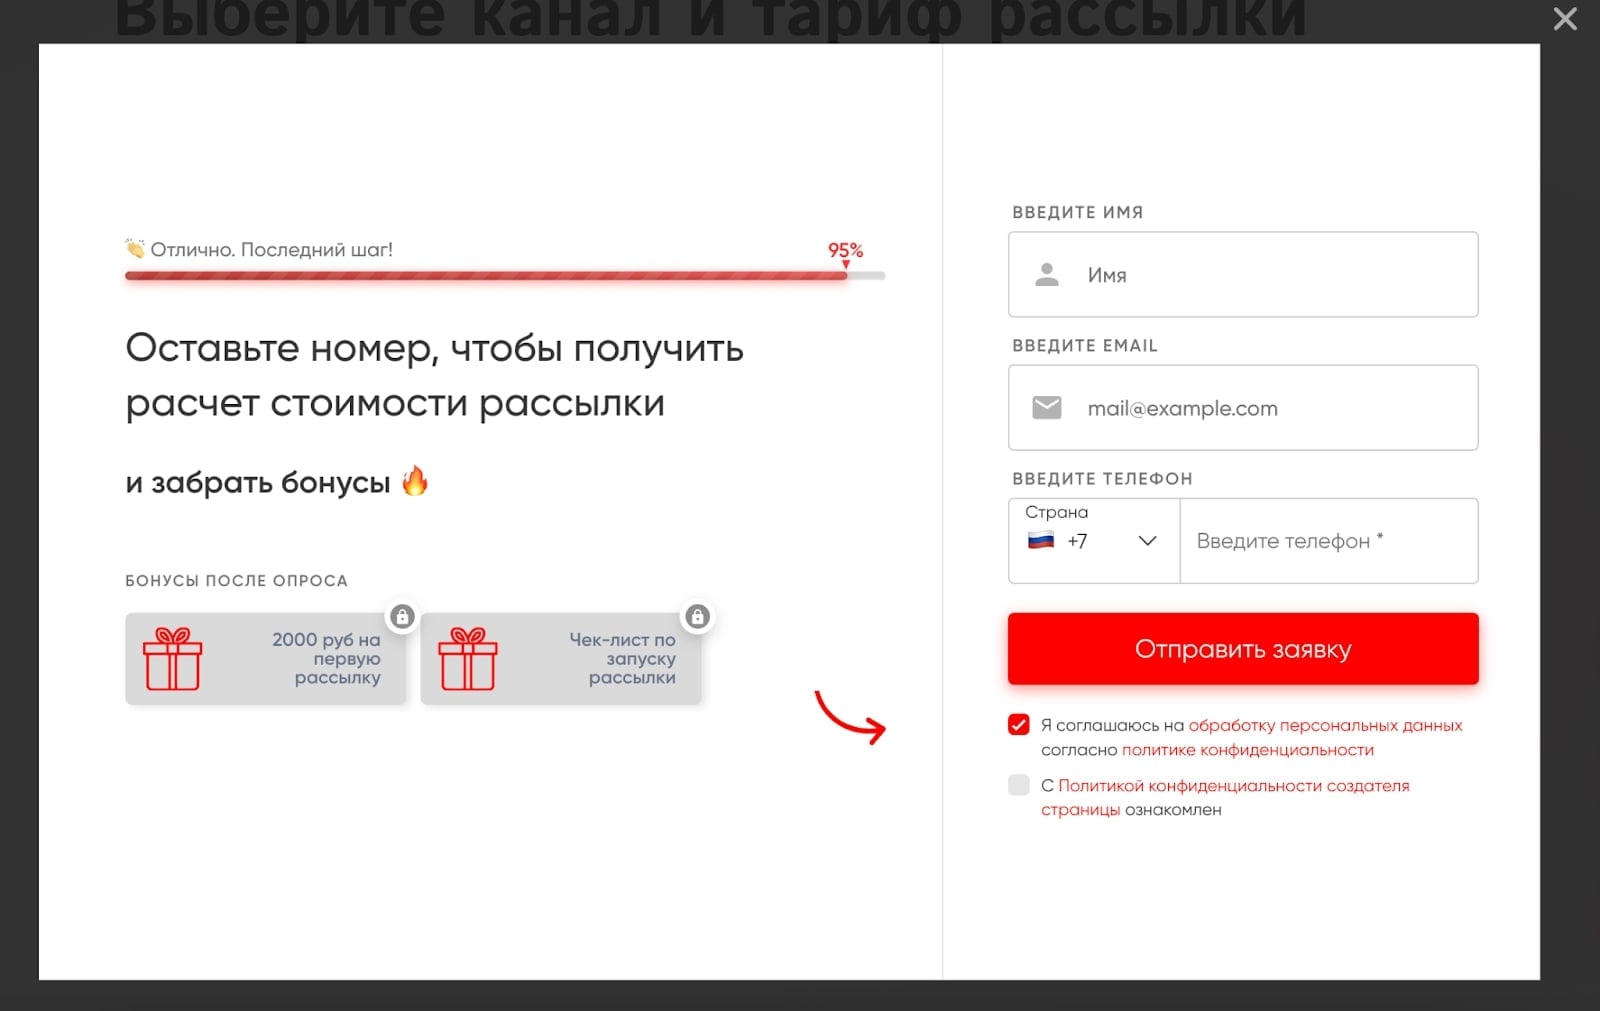The height and width of the screenshot is (1011, 1600).
Task: Enable the creator's privacy policy checkbox
Action: pos(1018,786)
